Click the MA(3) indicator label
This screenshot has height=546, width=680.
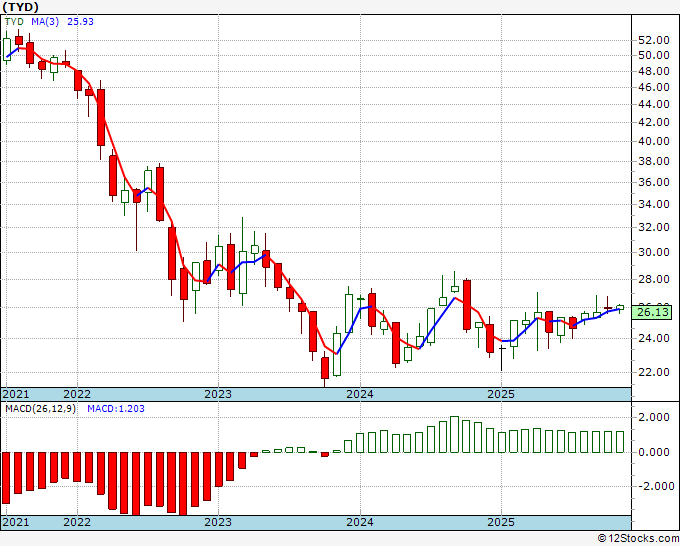coord(45,22)
